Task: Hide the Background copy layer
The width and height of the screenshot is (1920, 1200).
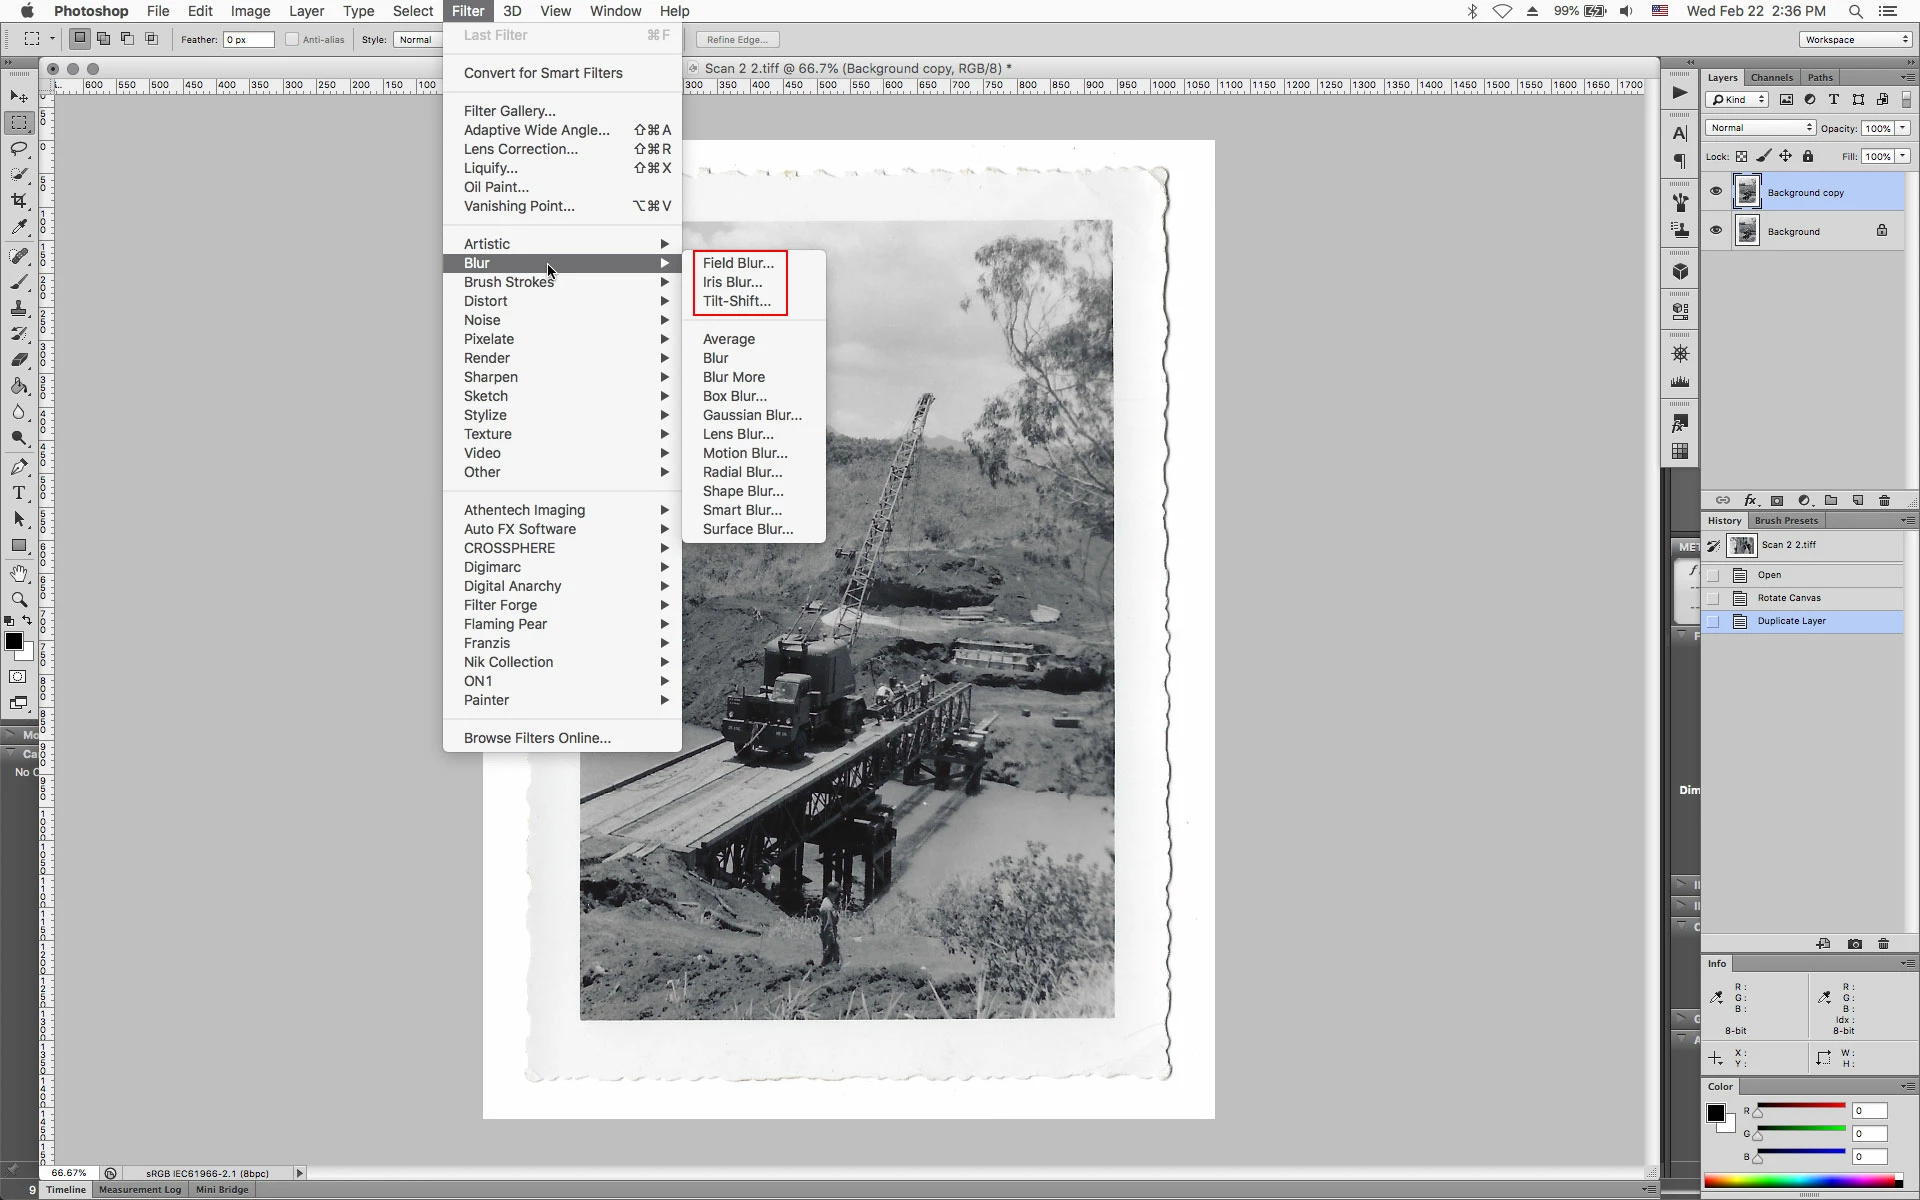Action: pos(1716,192)
